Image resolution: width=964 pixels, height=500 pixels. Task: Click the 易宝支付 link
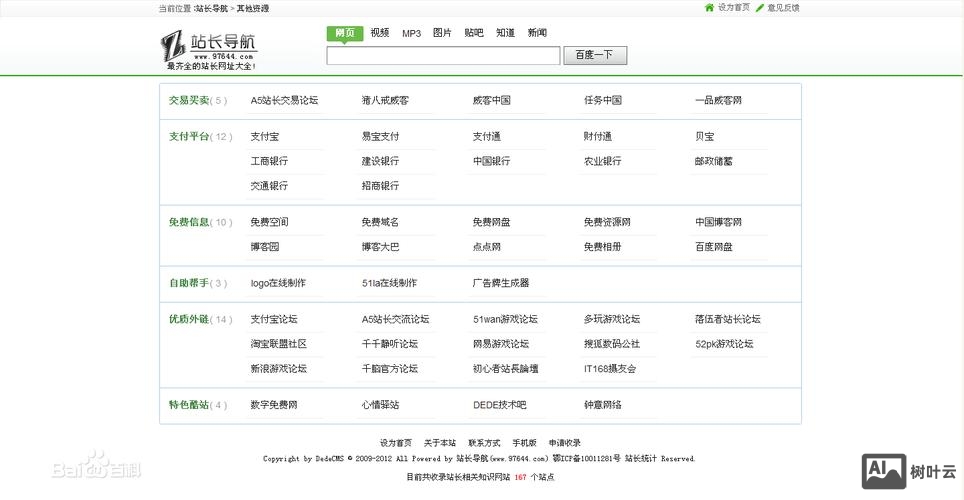click(380, 137)
